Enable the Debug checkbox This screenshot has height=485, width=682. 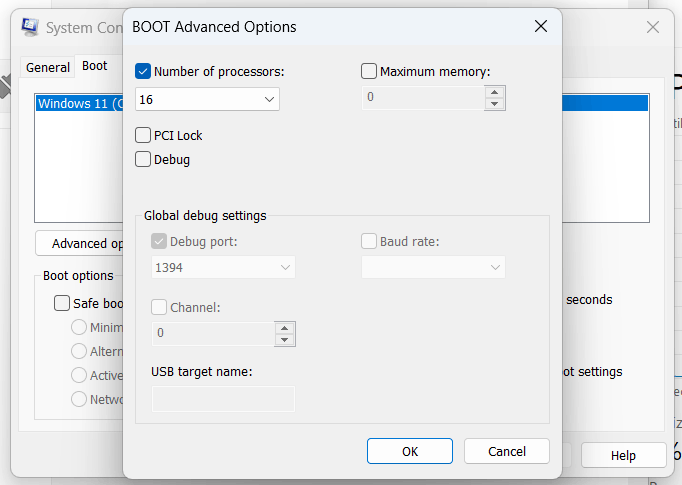(x=143, y=159)
